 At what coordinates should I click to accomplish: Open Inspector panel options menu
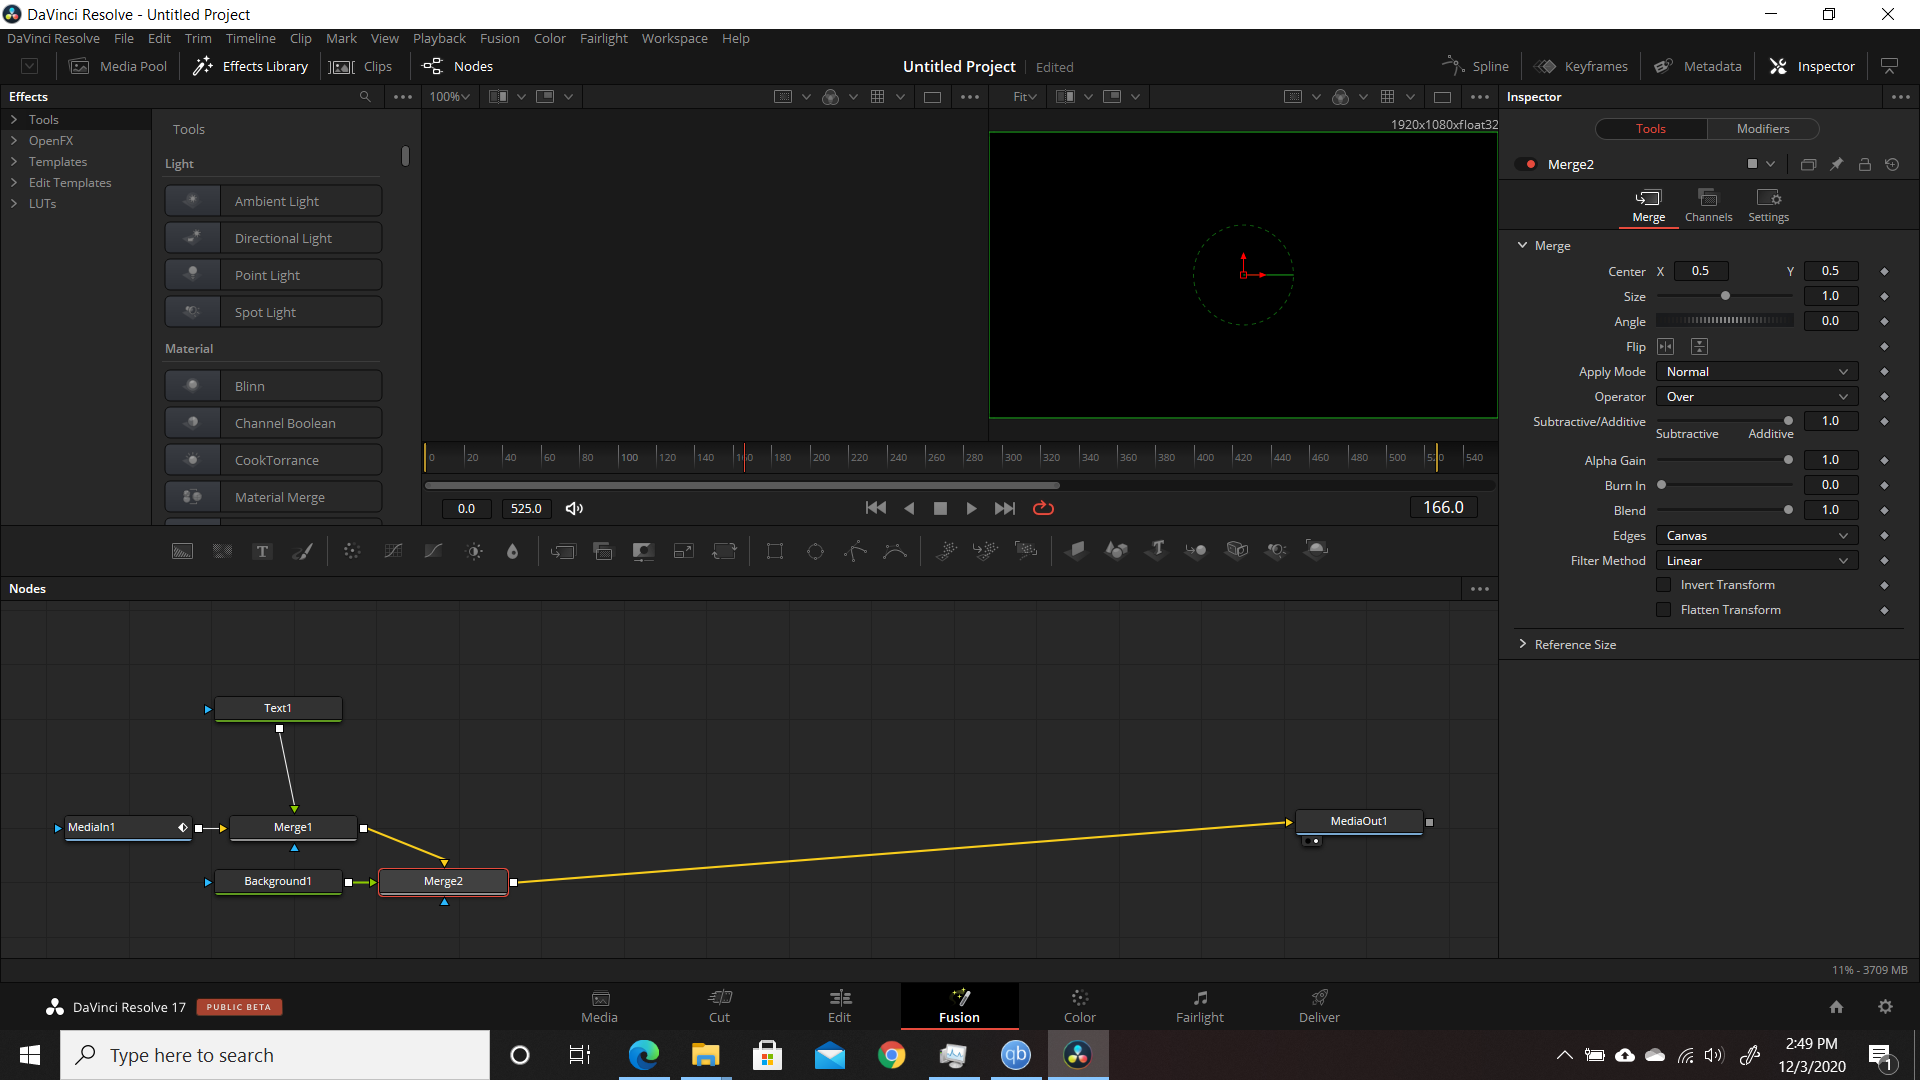click(x=1900, y=97)
